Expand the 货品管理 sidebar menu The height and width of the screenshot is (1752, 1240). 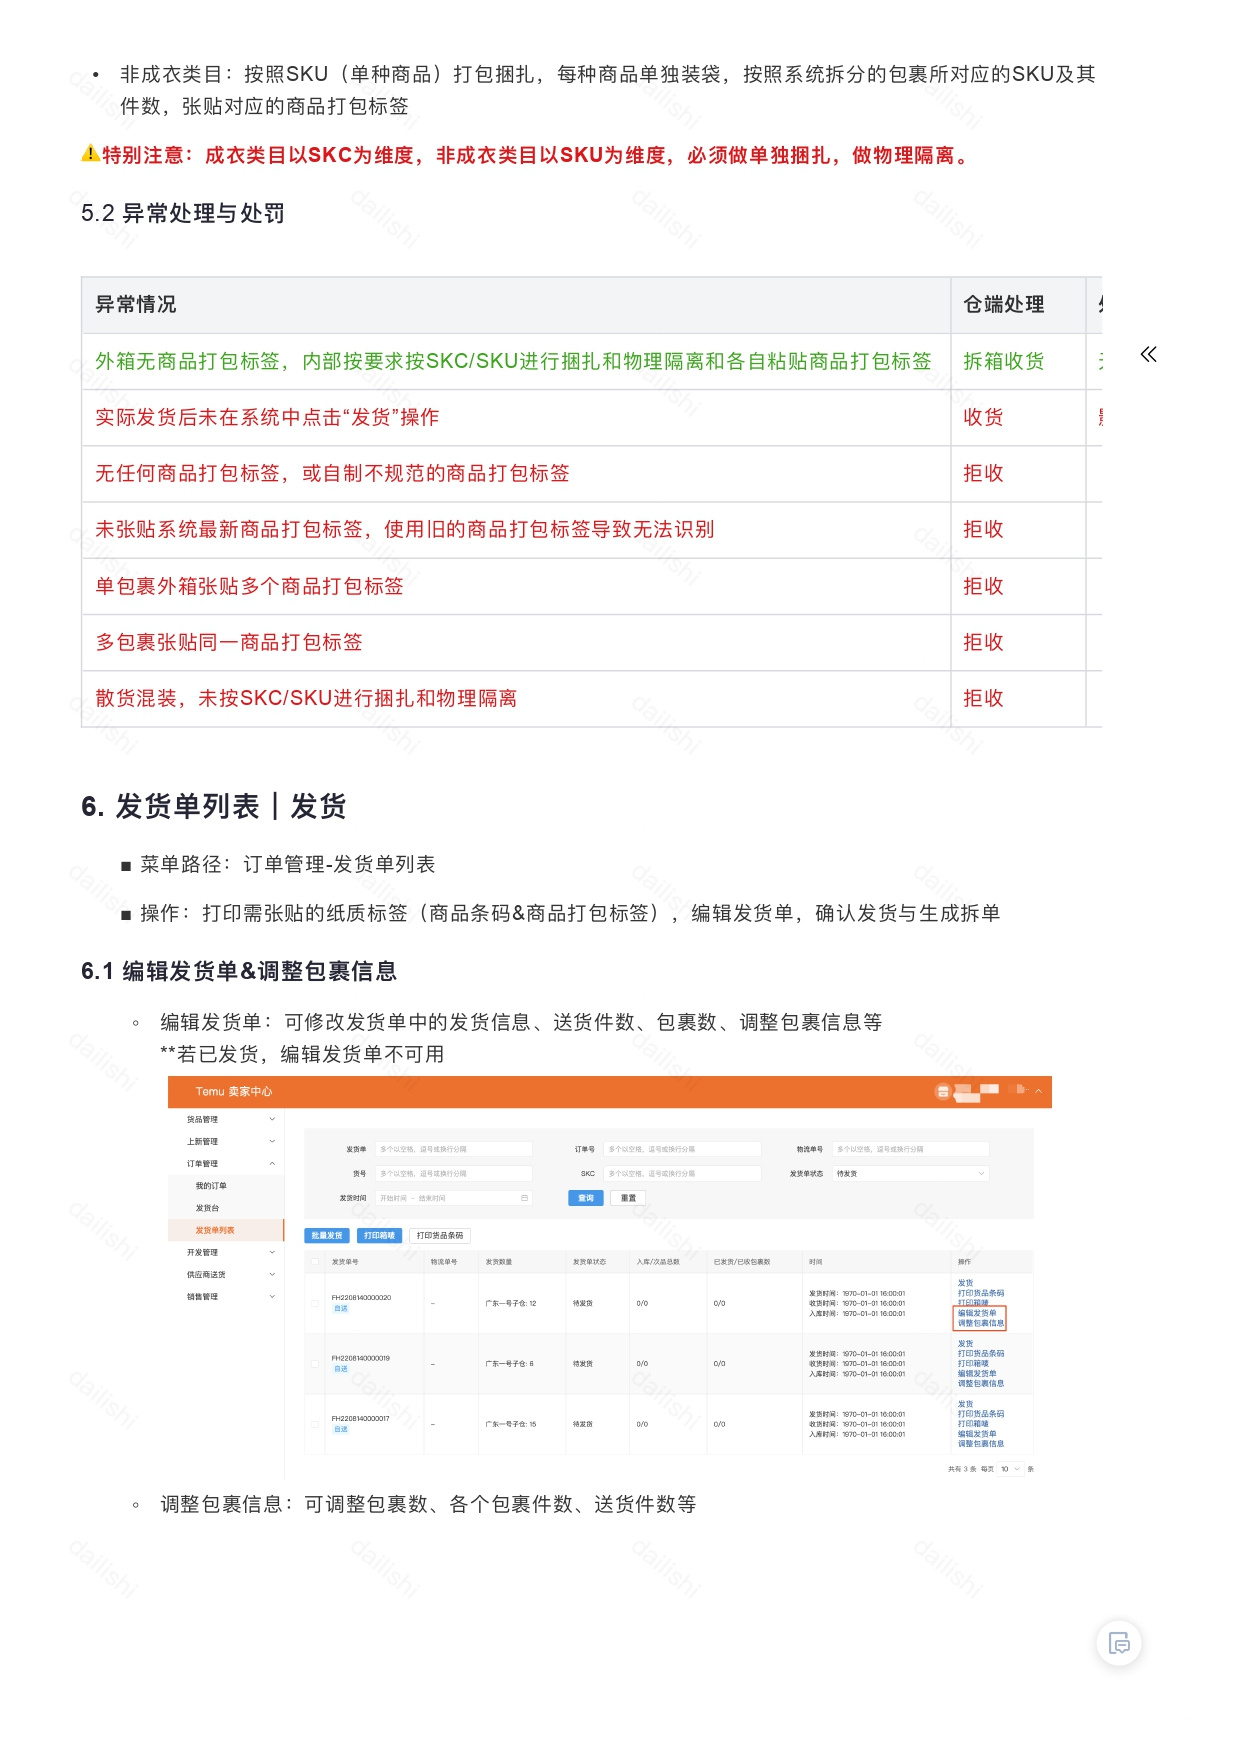[227, 1119]
